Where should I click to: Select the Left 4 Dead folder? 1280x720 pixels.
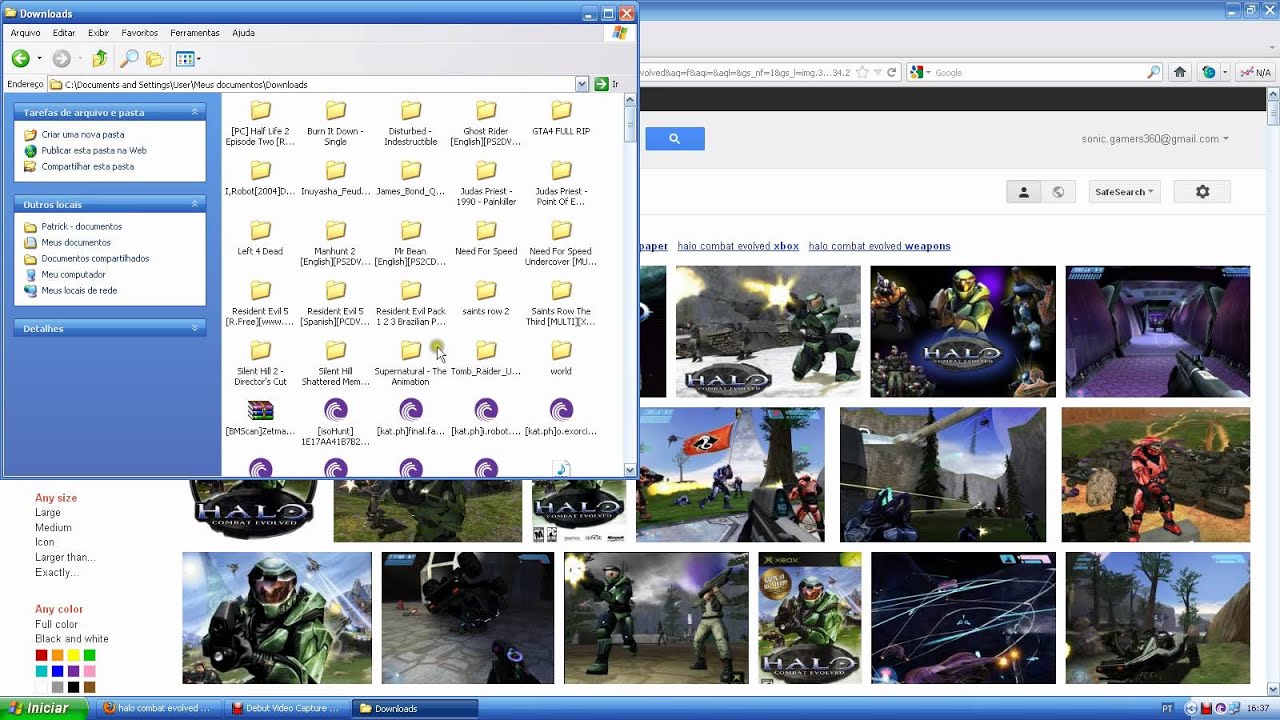point(260,238)
